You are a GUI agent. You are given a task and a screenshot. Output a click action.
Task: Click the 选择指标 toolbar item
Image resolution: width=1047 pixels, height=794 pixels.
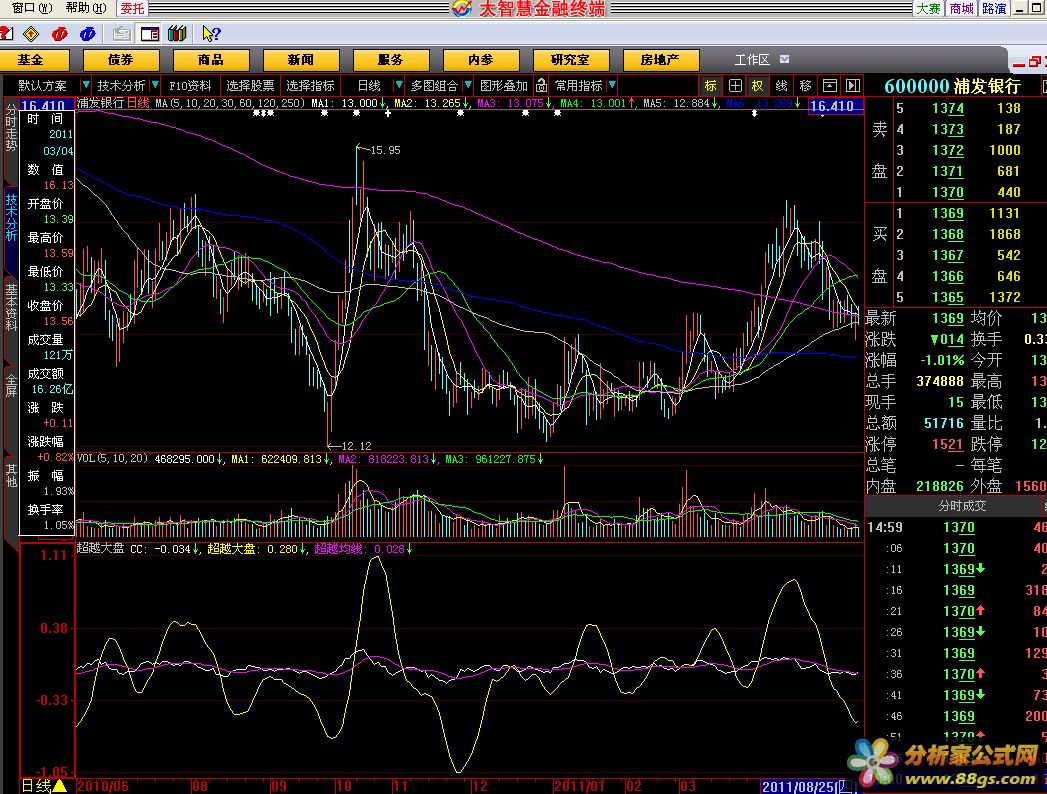click(310, 85)
